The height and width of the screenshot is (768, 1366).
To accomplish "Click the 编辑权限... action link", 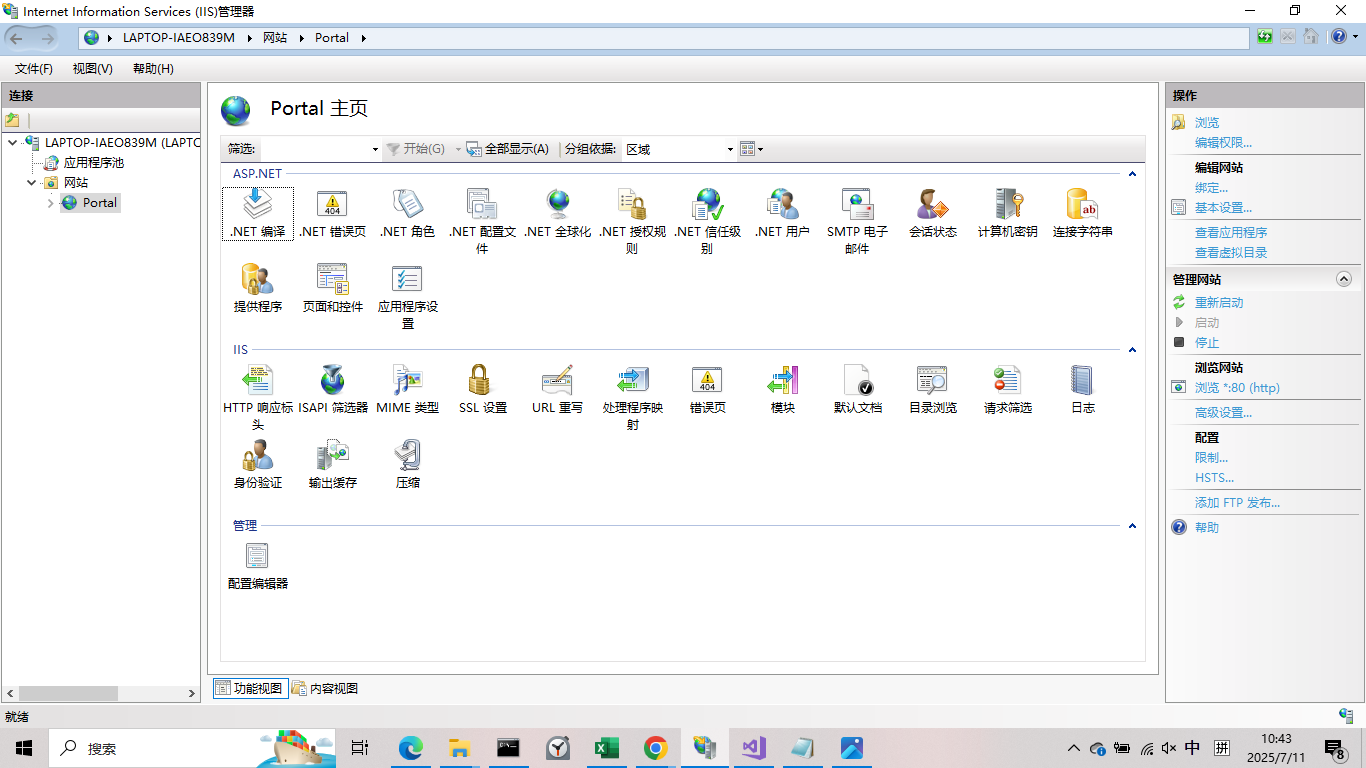I will point(1223,143).
